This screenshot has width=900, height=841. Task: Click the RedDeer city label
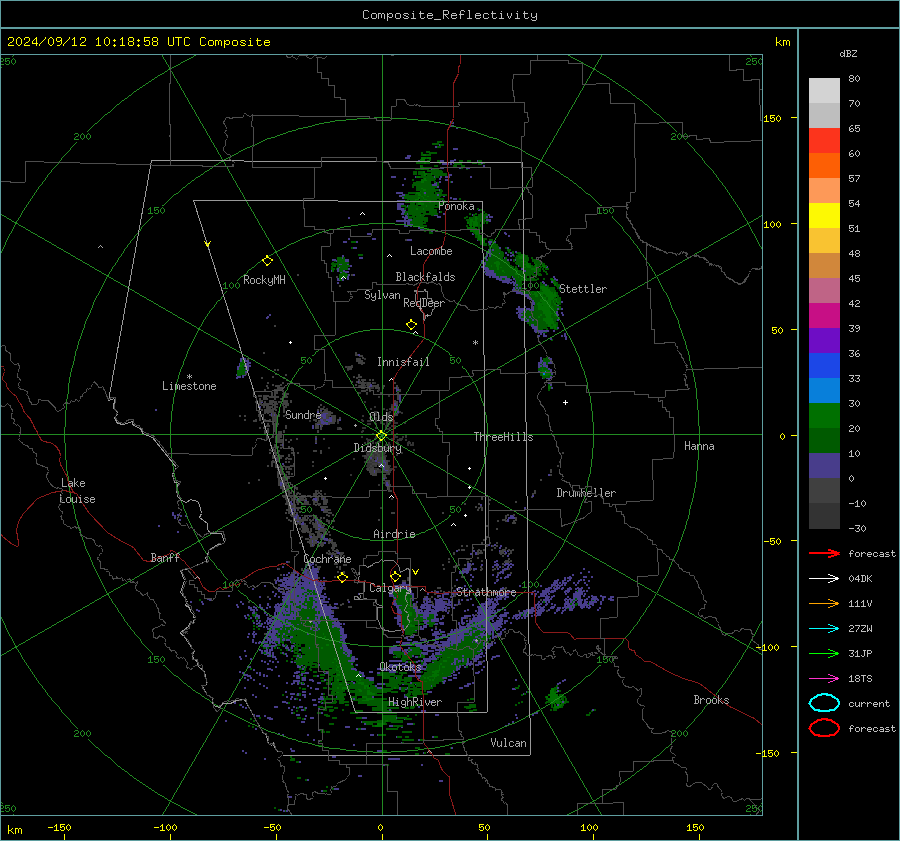click(424, 303)
